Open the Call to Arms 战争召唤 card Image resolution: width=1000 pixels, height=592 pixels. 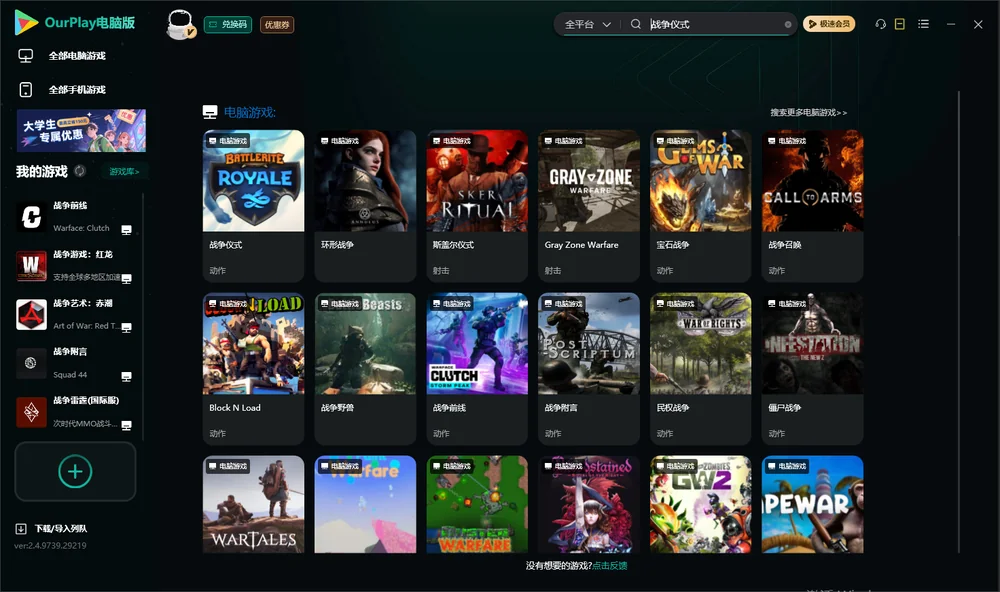point(812,205)
